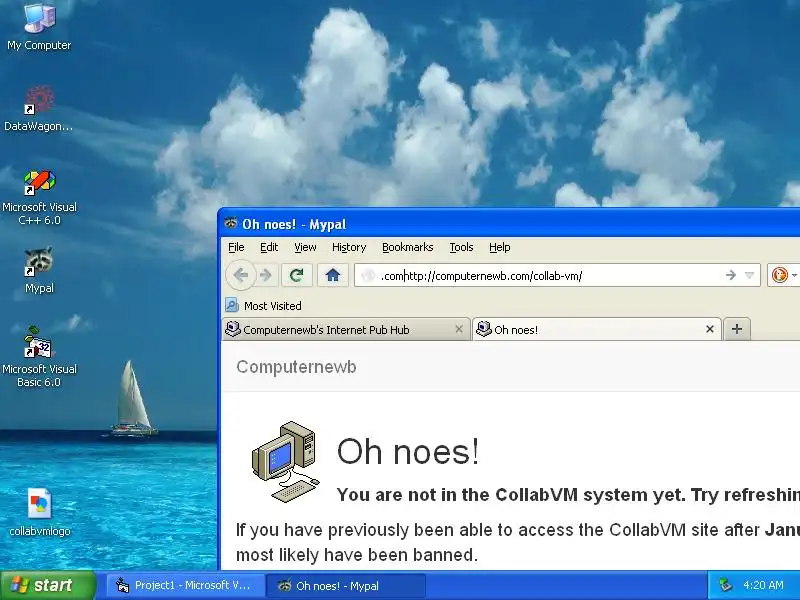Open the Bookmarks menu
The width and height of the screenshot is (800, 600).
pyautogui.click(x=407, y=247)
